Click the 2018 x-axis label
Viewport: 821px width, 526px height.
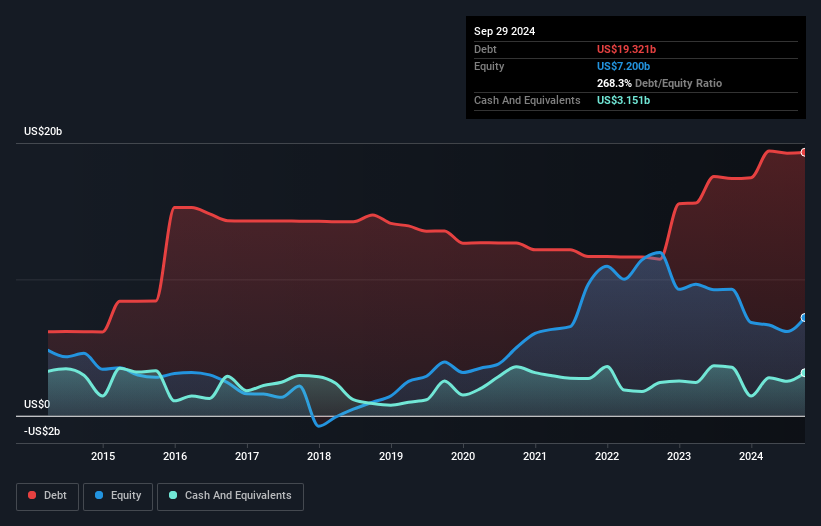coord(319,456)
